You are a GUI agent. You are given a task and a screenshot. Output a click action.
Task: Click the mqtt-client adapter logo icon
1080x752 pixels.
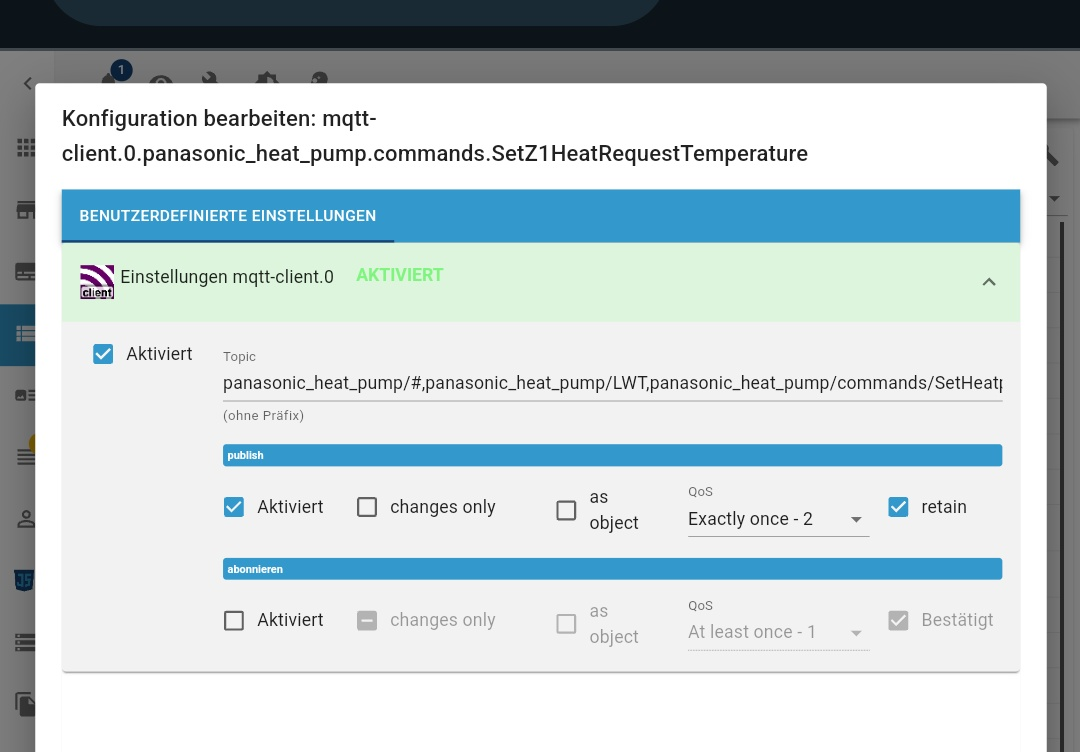(97, 281)
